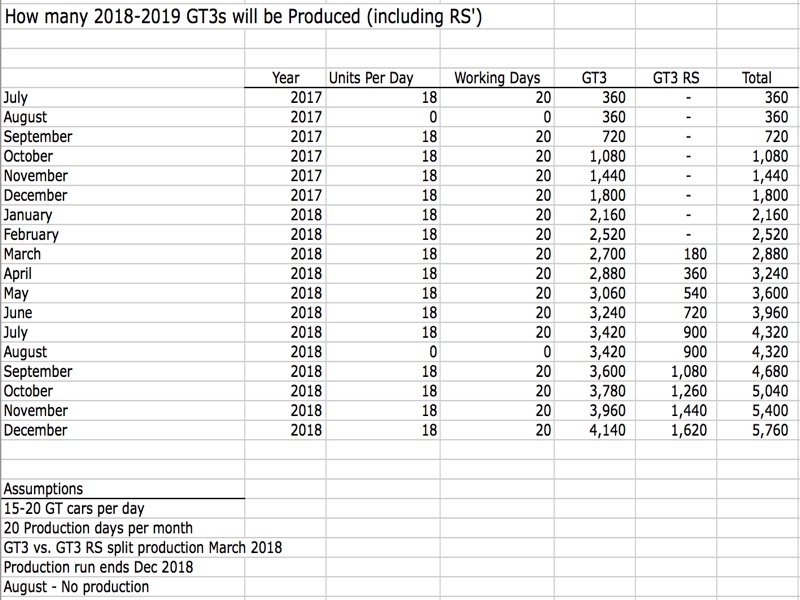Image resolution: width=800 pixels, height=600 pixels.
Task: Select the GT3 cell '1,440'
Action: pos(608,176)
